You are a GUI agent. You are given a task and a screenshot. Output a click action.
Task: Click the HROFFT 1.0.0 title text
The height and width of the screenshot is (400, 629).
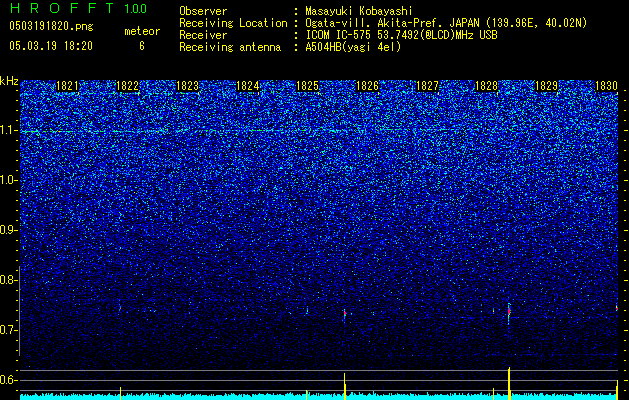(78, 8)
